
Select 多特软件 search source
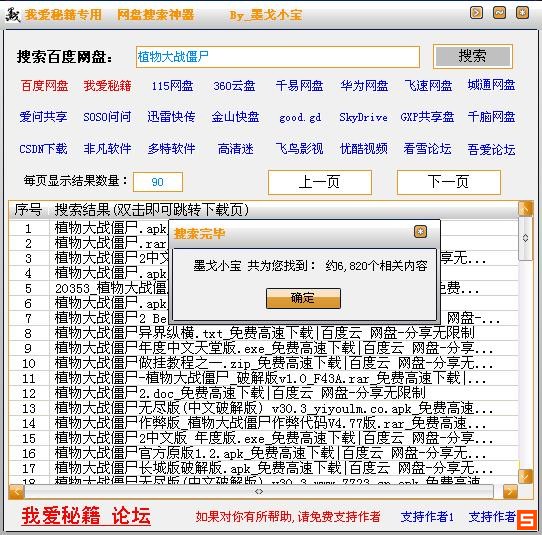coord(171,149)
